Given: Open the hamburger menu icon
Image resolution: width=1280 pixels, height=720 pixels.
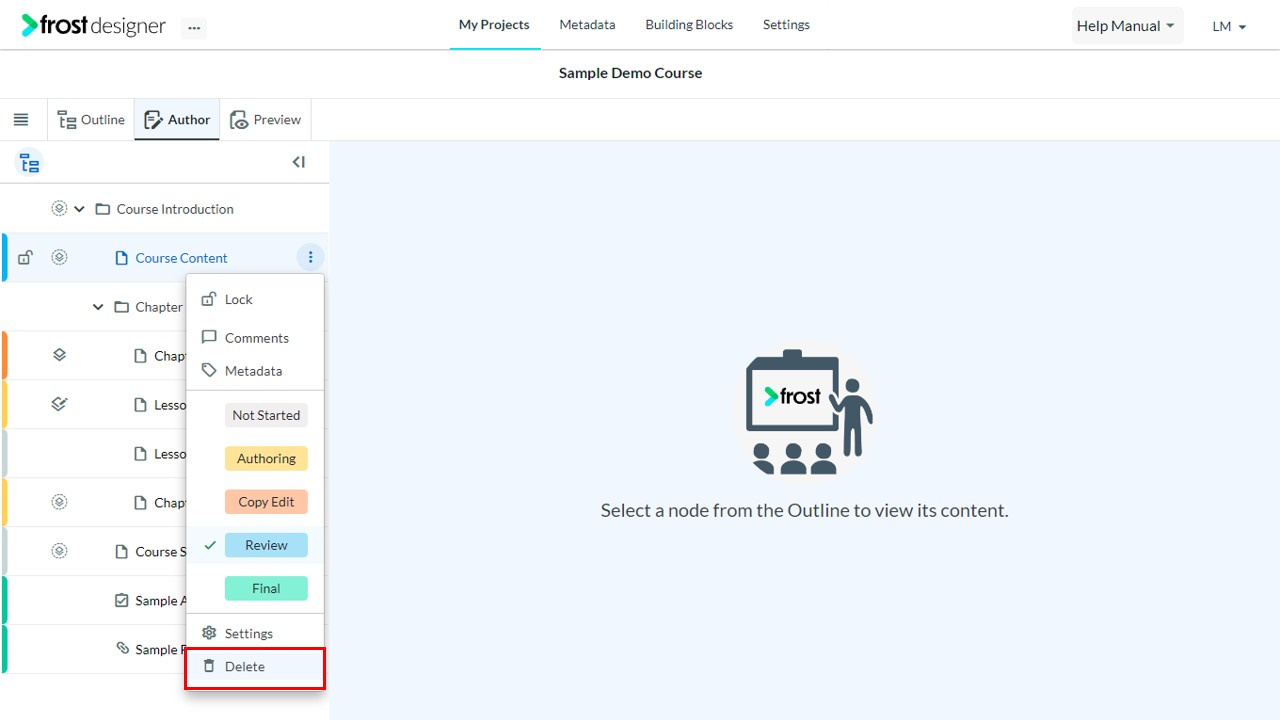Looking at the screenshot, I should [21, 120].
